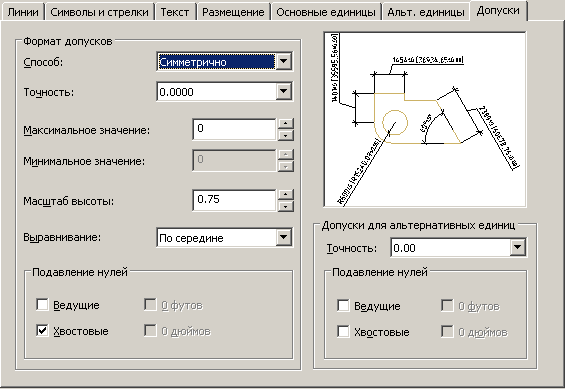
Task: Increase Максимальное значение with up arrow
Action: tap(285, 124)
